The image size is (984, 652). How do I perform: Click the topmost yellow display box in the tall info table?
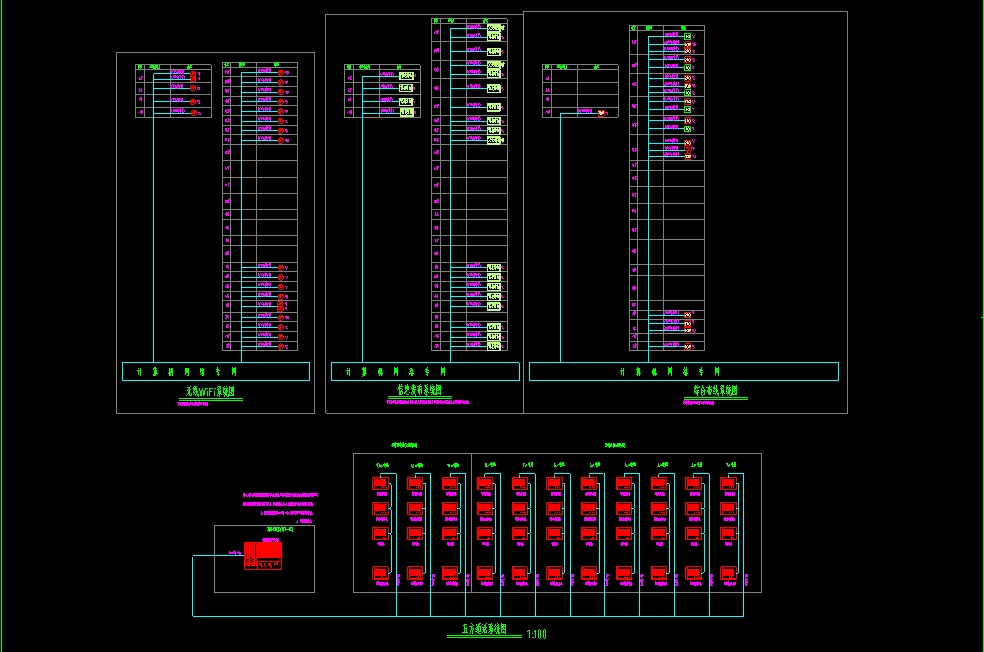tap(494, 26)
